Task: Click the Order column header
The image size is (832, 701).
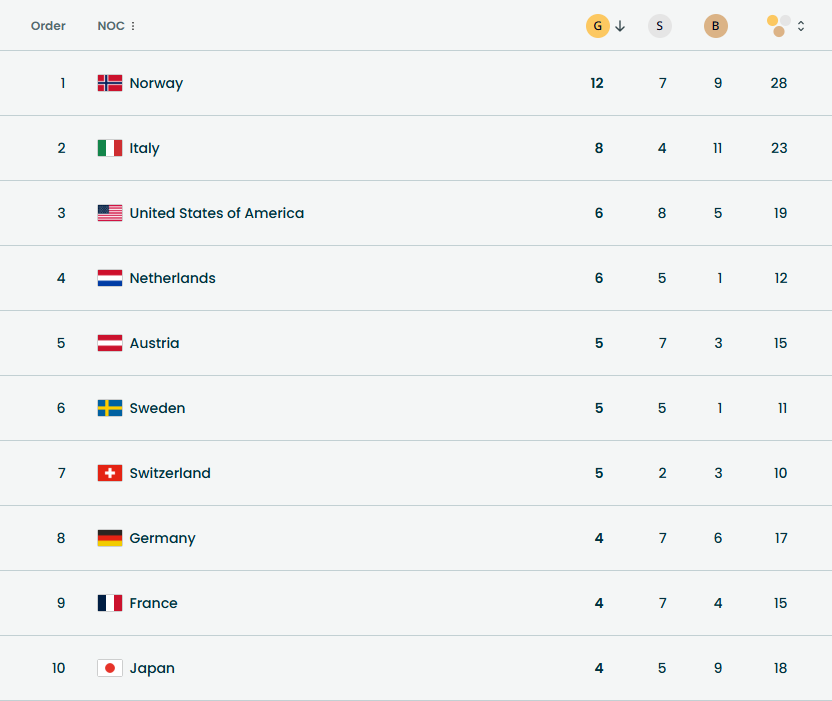Action: [x=48, y=26]
